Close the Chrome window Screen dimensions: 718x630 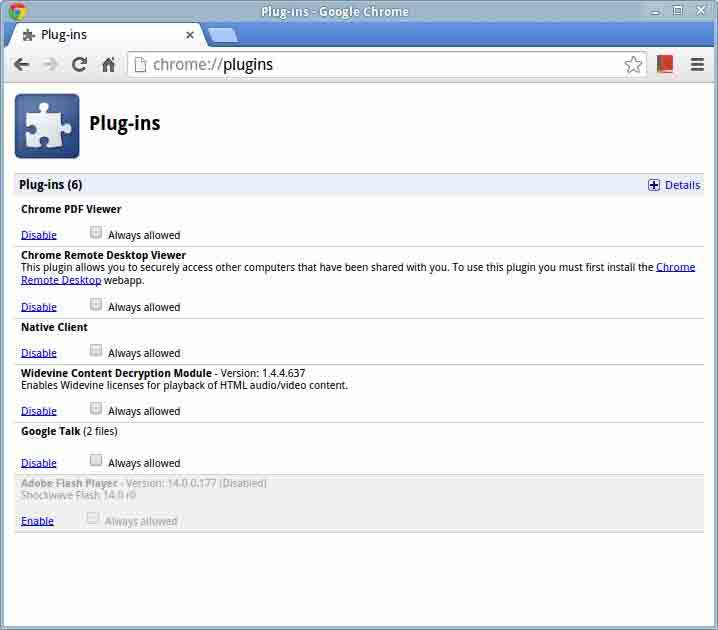tap(701, 11)
